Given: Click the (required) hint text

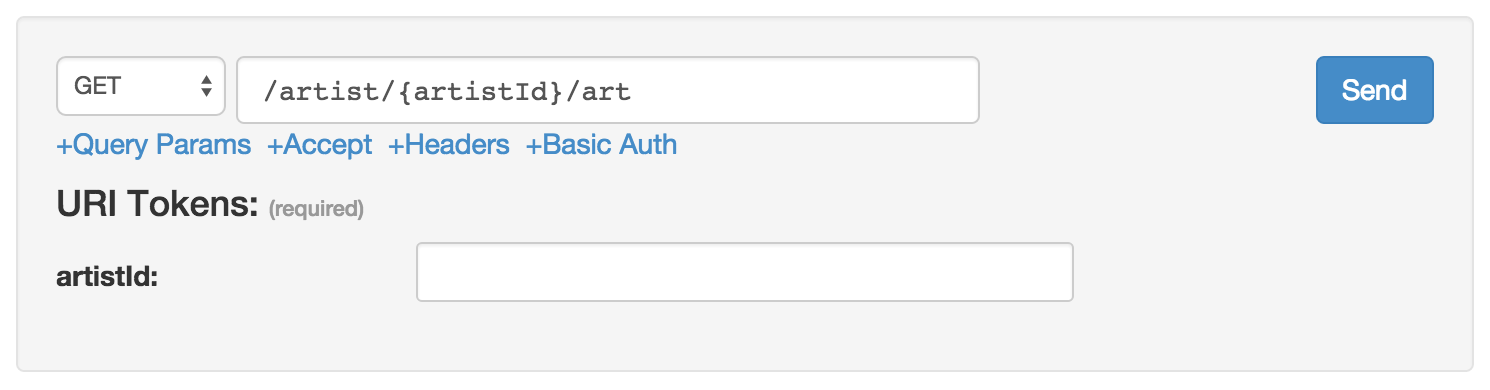Looking at the screenshot, I should pos(316,209).
